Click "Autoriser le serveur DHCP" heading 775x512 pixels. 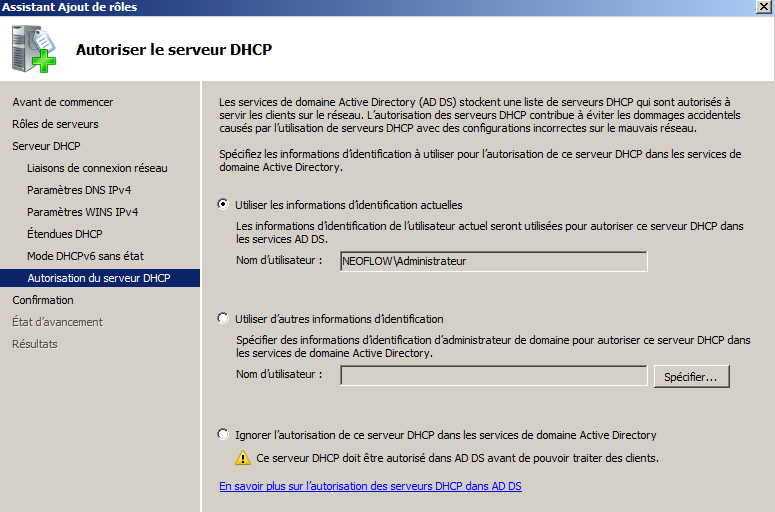[x=174, y=49]
